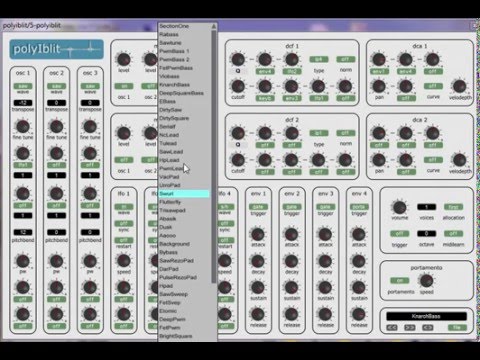Viewport: 480px width, 360px height.
Task: Click env 2 decay knob
Action: click(x=292, y=261)
